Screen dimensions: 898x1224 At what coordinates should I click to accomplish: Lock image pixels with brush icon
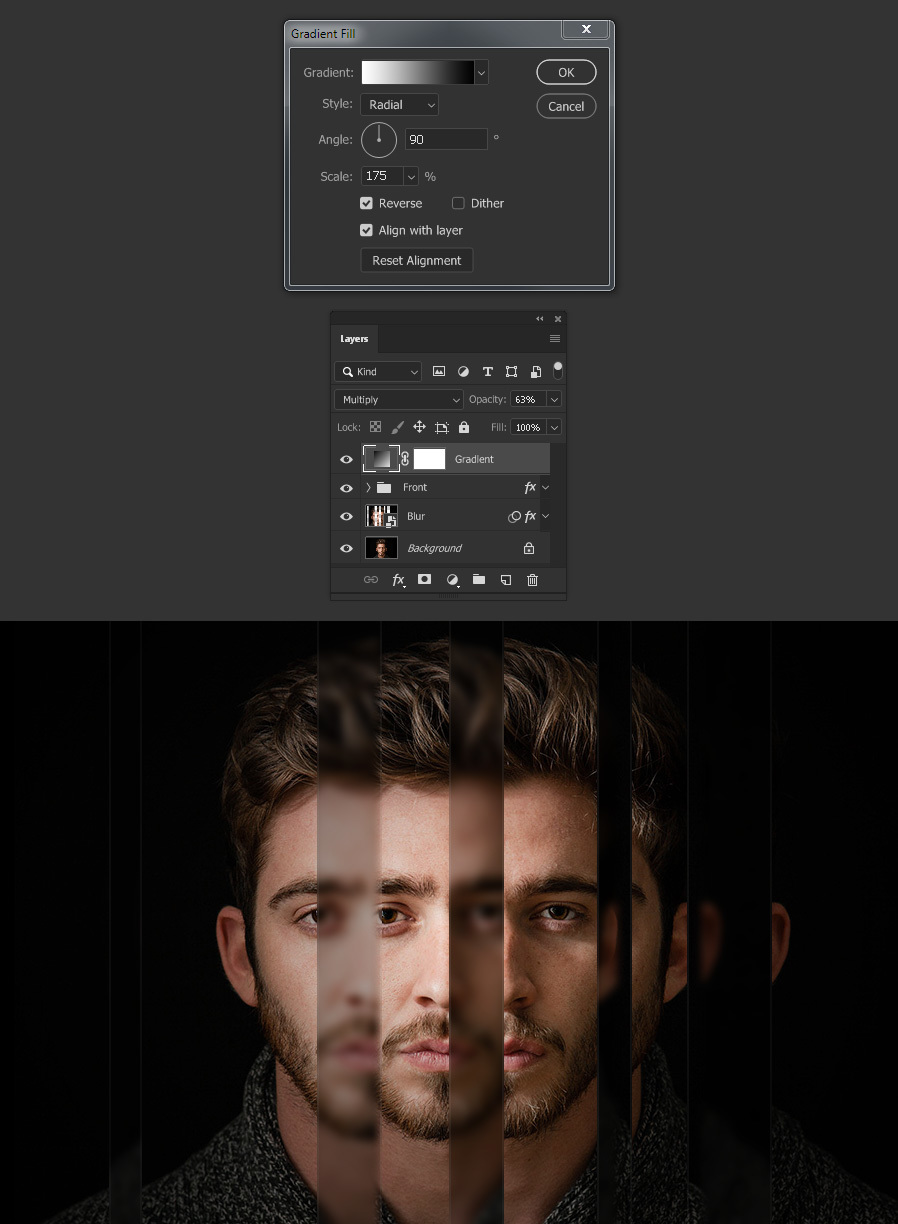click(397, 427)
